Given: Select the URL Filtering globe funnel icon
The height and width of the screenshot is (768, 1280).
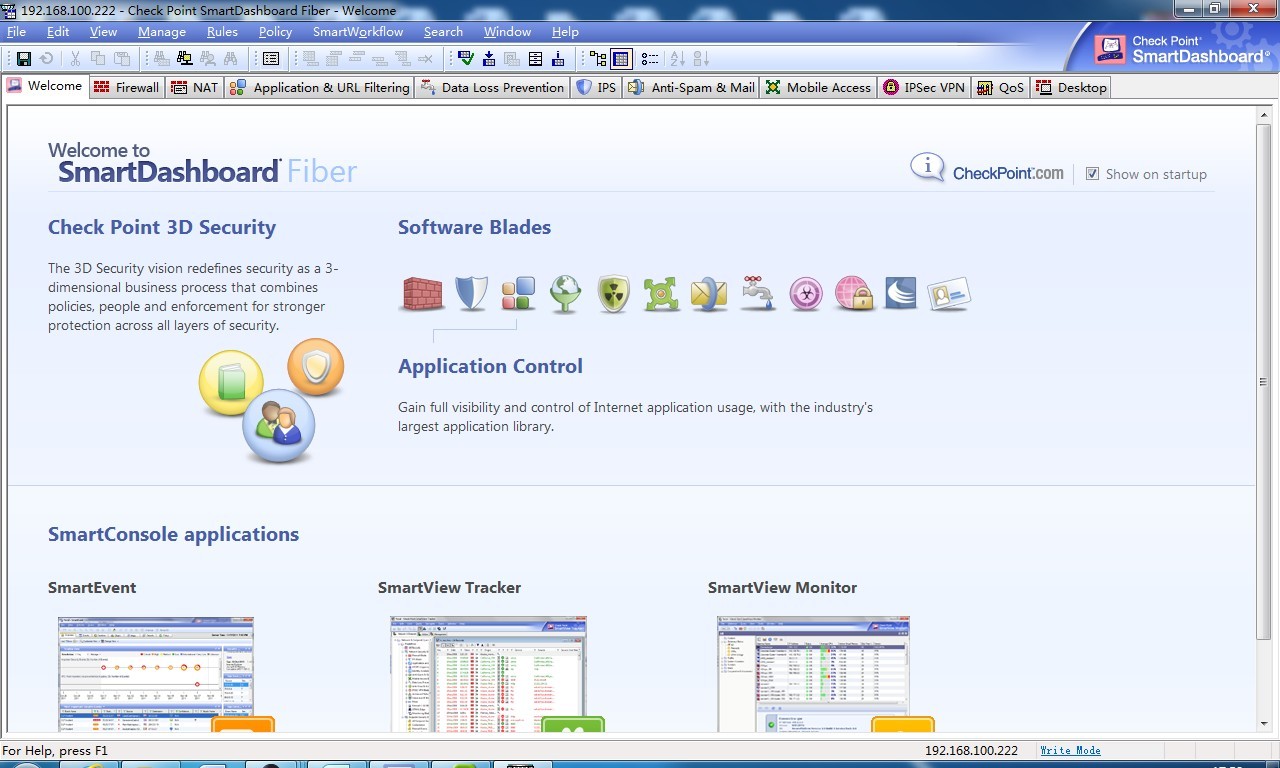Looking at the screenshot, I should pyautogui.click(x=566, y=294).
